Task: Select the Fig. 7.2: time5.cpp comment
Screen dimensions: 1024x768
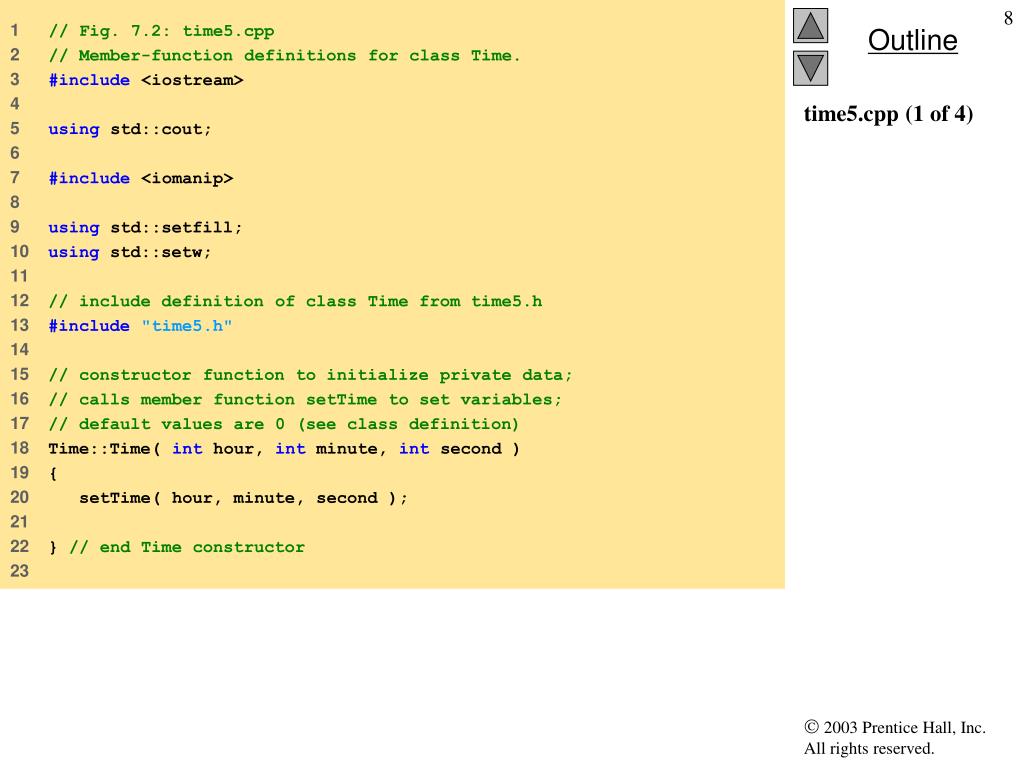Action: (x=161, y=31)
